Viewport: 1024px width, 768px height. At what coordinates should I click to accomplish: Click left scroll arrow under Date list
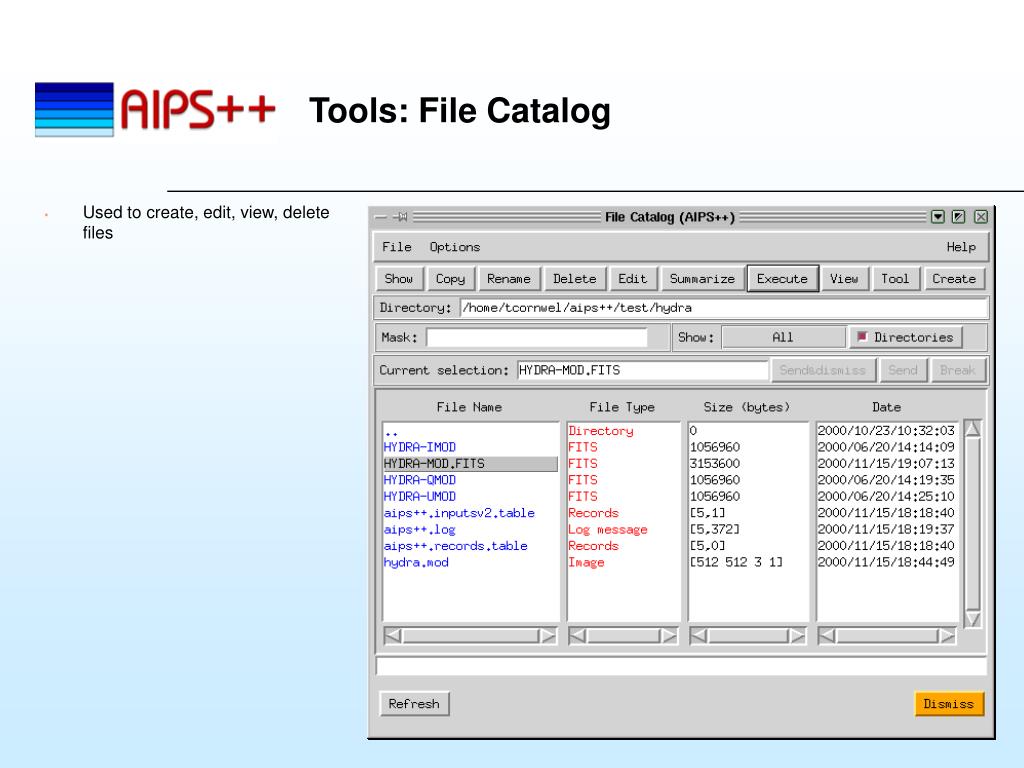(x=827, y=635)
